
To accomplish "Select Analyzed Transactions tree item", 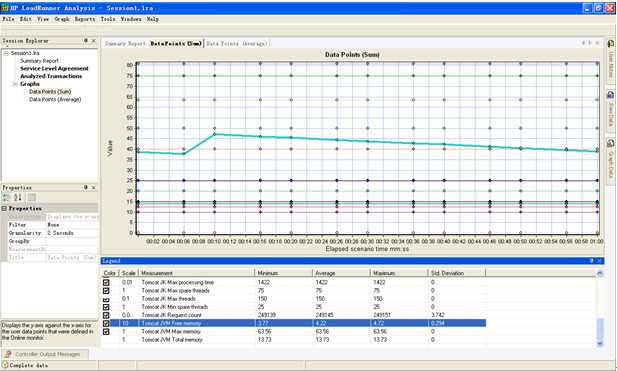I will (51, 76).
